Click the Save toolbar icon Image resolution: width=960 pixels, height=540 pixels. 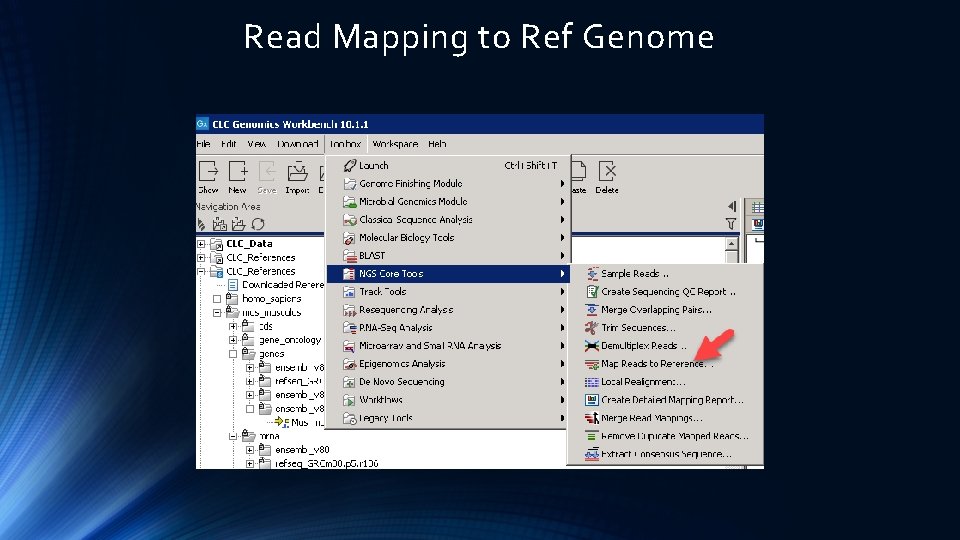(x=267, y=171)
